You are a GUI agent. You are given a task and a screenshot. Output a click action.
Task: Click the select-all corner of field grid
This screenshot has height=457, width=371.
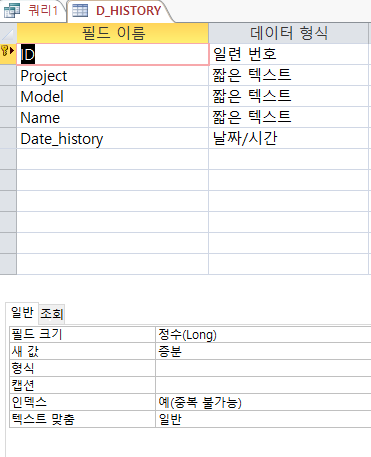(8, 33)
